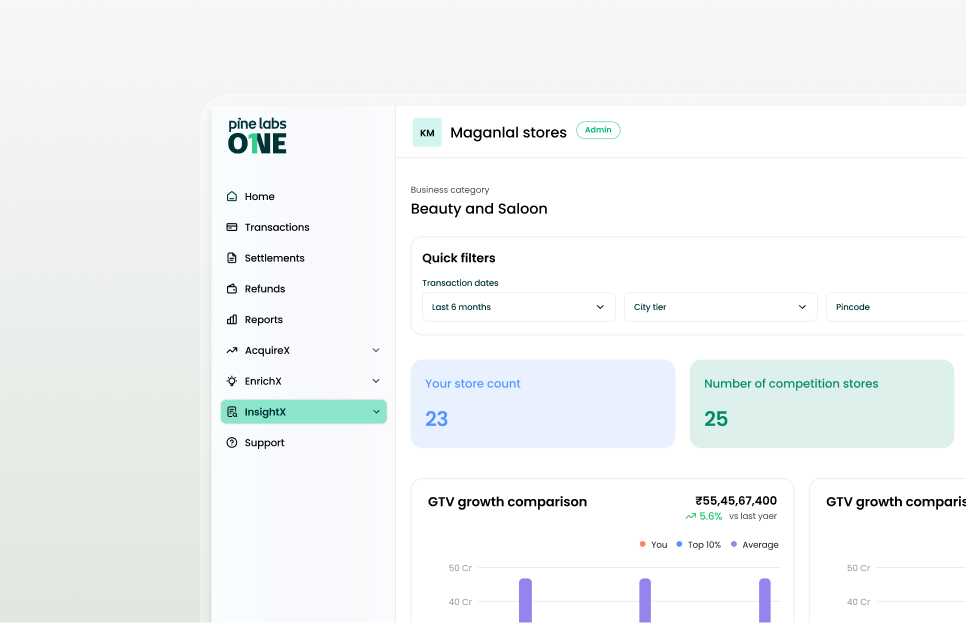The height and width of the screenshot is (623, 966).
Task: Click the GTV growth comparison chart title
Action: tap(507, 502)
